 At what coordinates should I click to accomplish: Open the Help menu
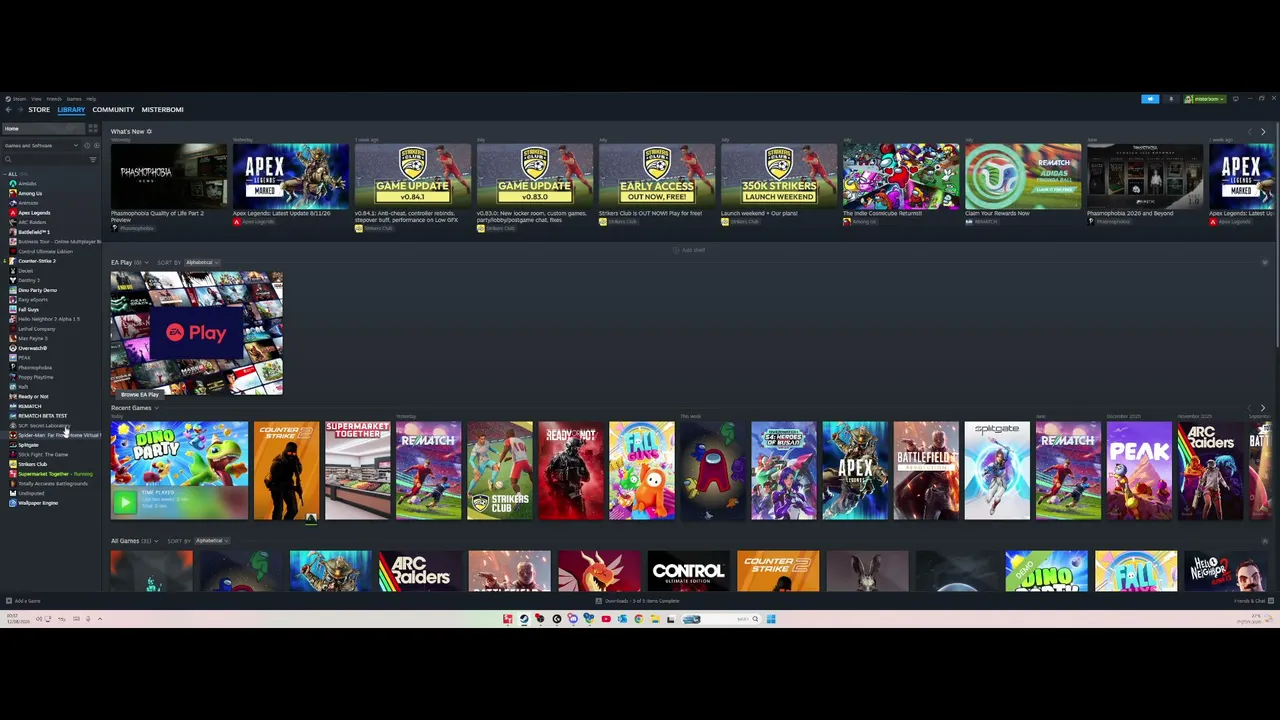point(91,99)
